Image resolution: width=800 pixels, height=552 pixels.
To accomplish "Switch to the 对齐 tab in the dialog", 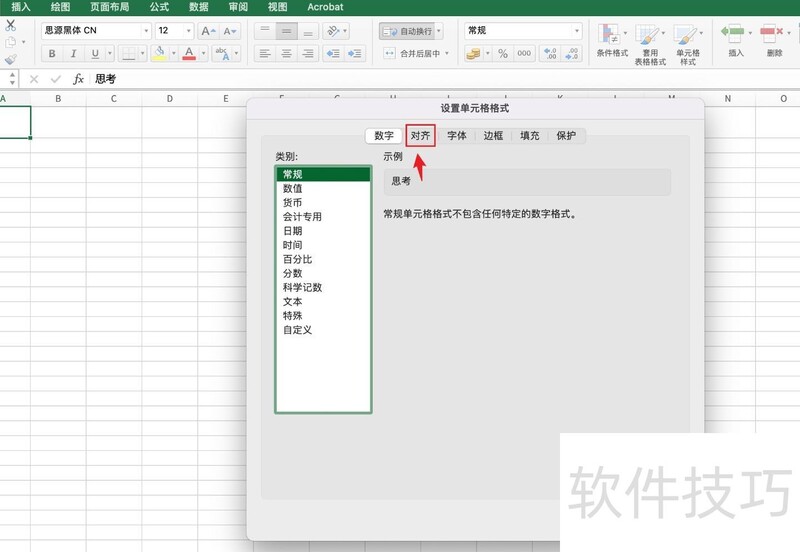I will click(x=420, y=136).
